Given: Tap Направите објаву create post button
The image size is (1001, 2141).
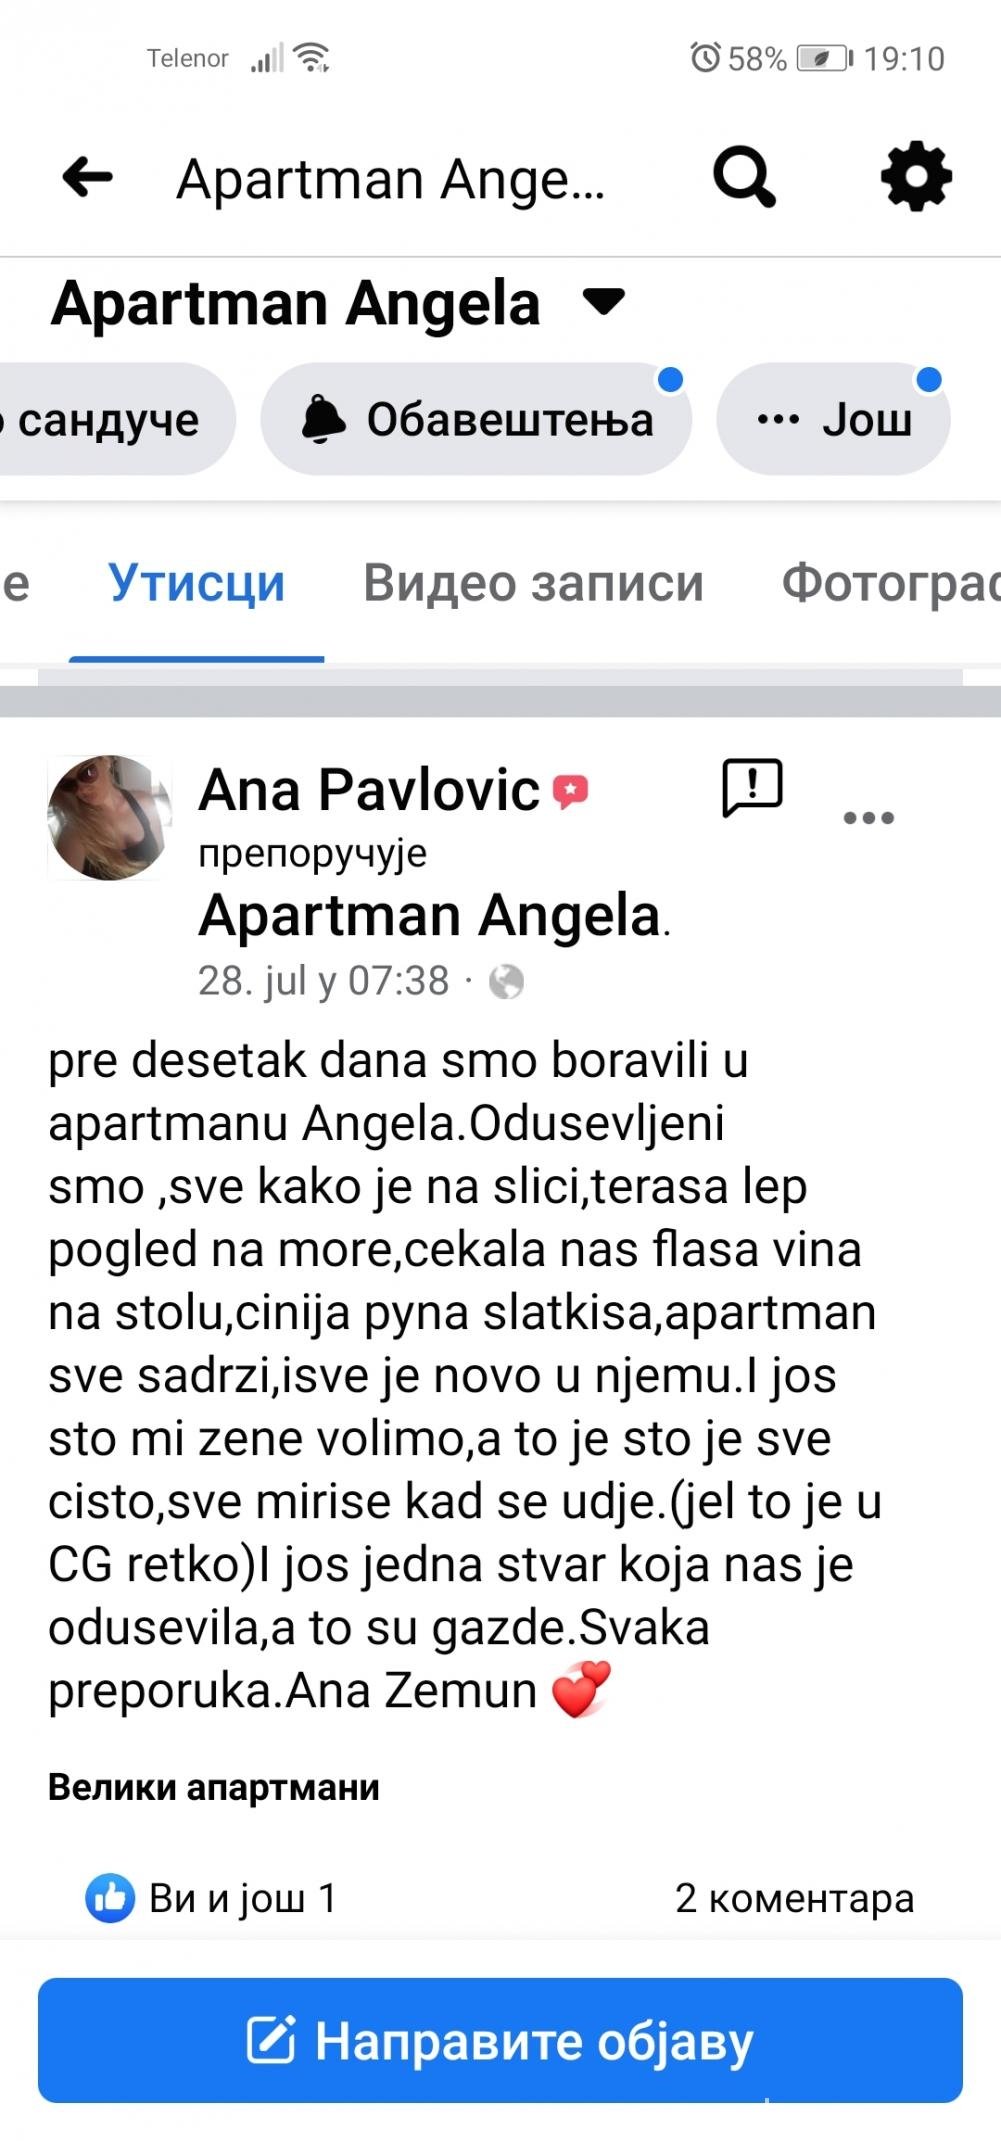Looking at the screenshot, I should [500, 2040].
